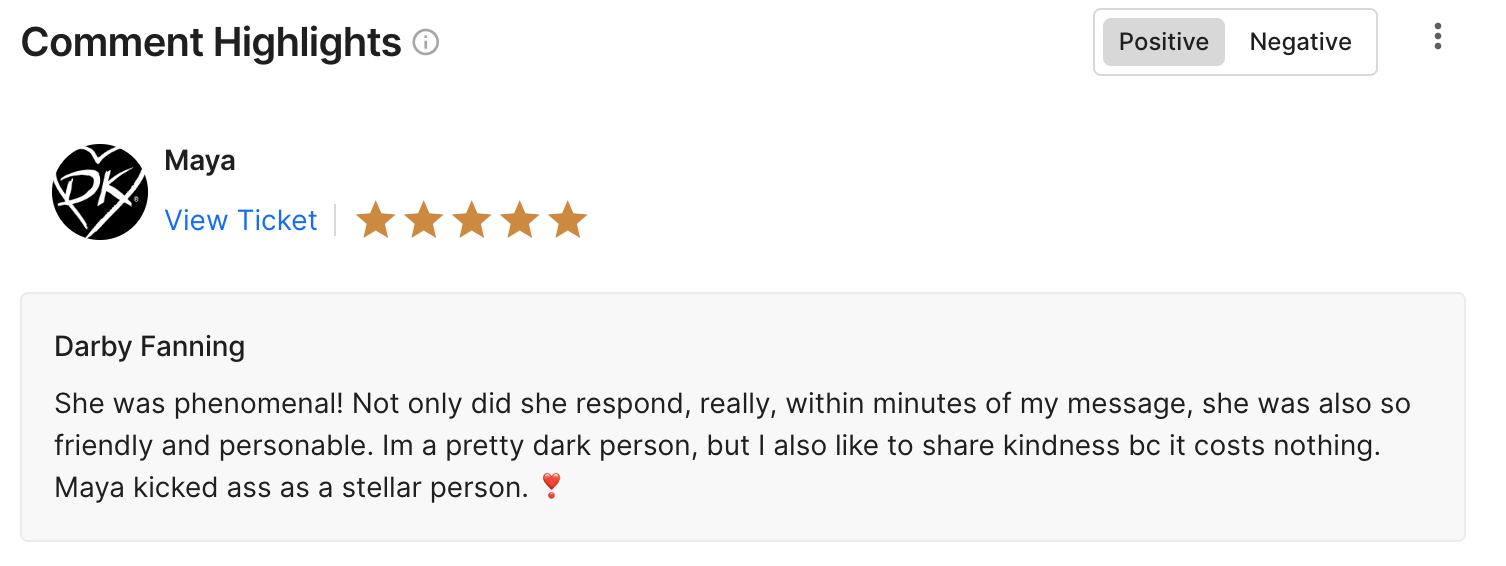The height and width of the screenshot is (566, 1506).
Task: Click the PK logo avatar
Action: click(100, 192)
